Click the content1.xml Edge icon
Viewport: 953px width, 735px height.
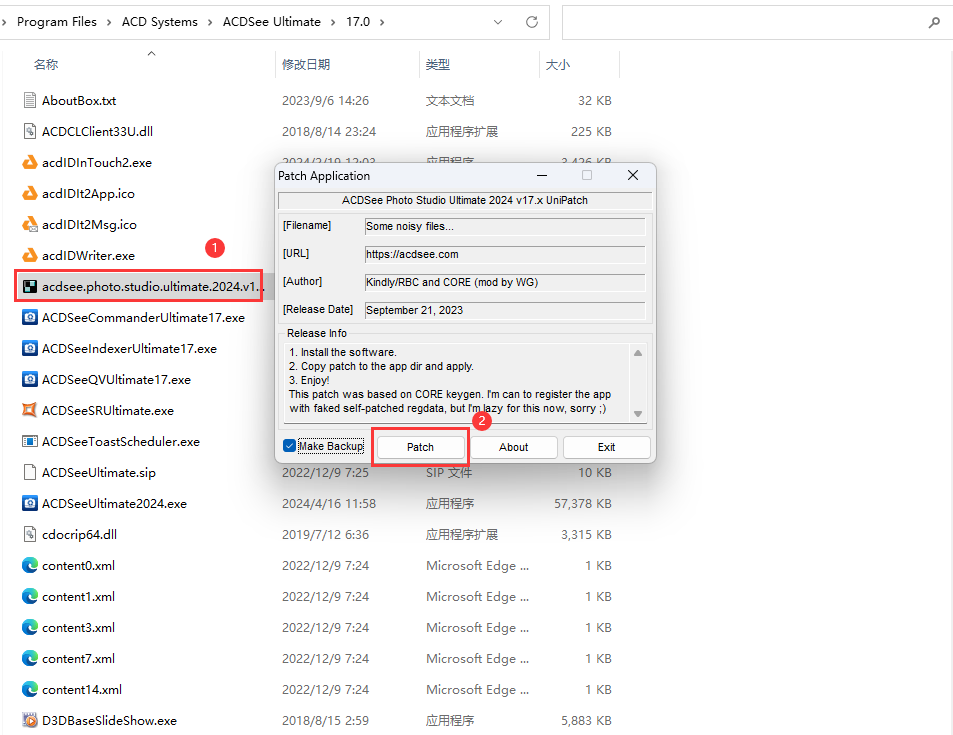[30, 596]
